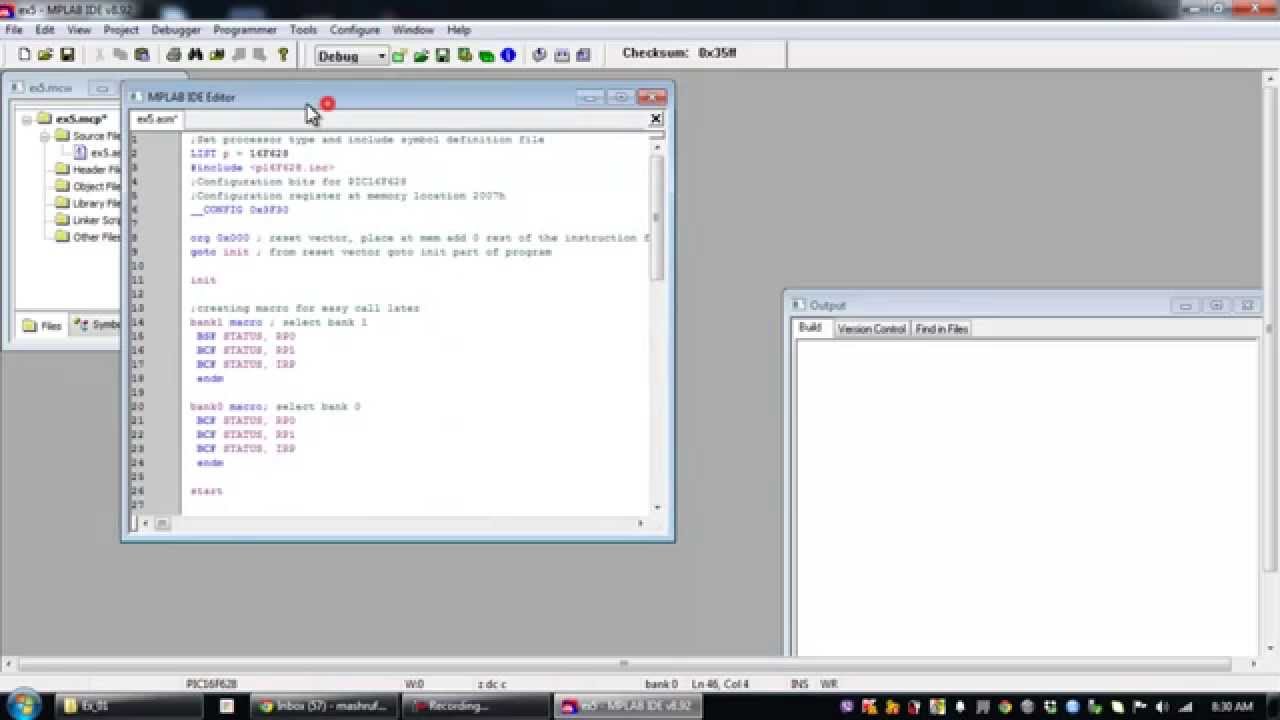Select the Library Files folder
Screen dimensions: 1280x720
[x=95, y=204]
